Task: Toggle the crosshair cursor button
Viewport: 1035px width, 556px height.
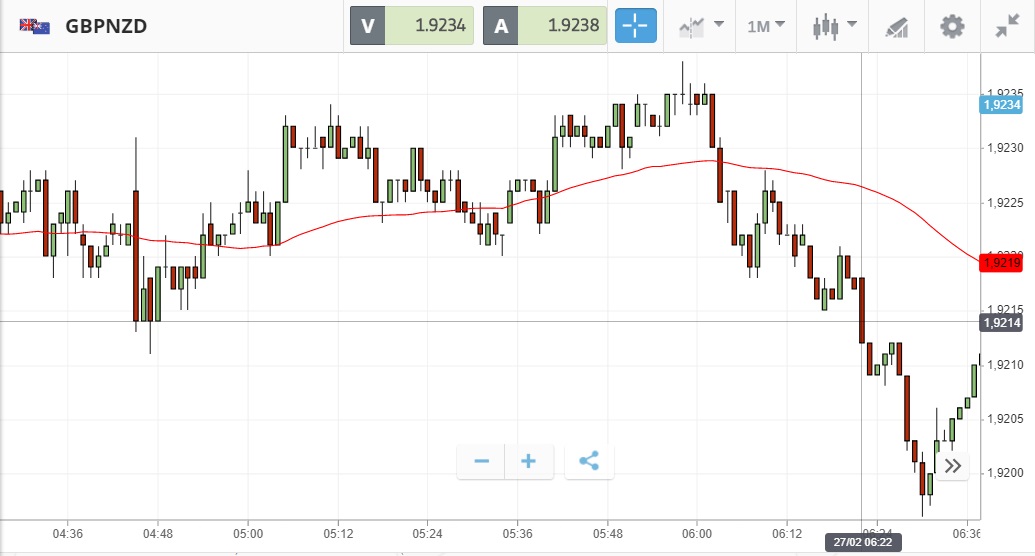Action: (x=636, y=26)
